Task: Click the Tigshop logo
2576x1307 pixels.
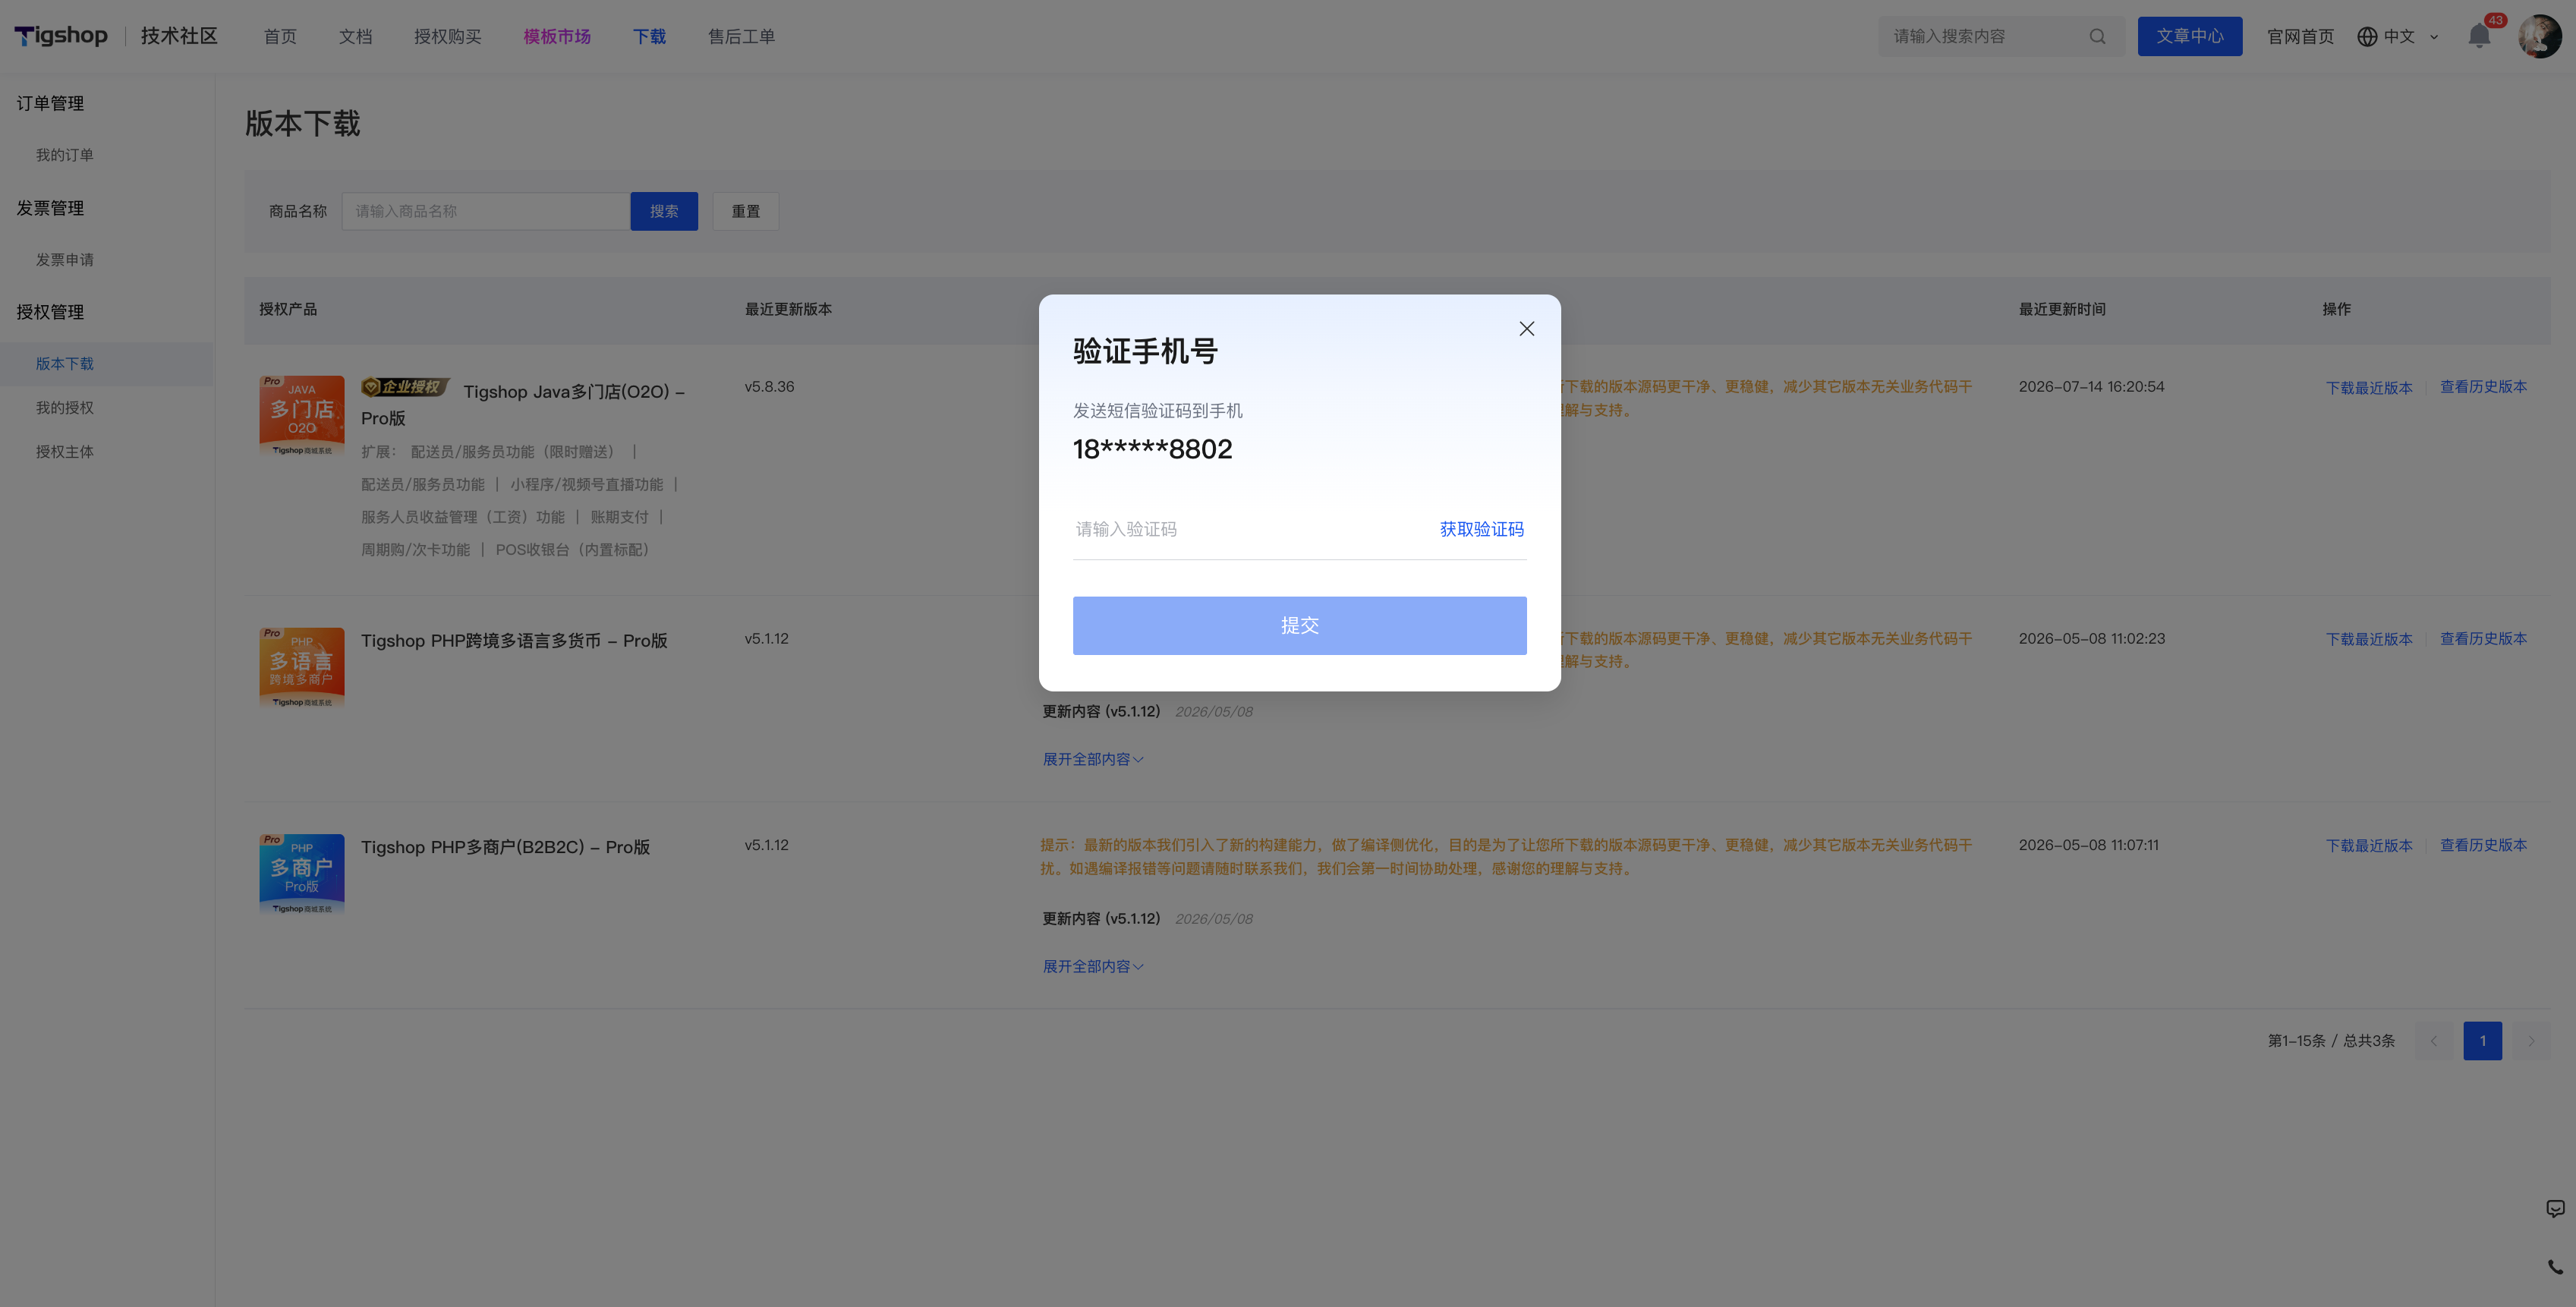Action: (x=61, y=36)
